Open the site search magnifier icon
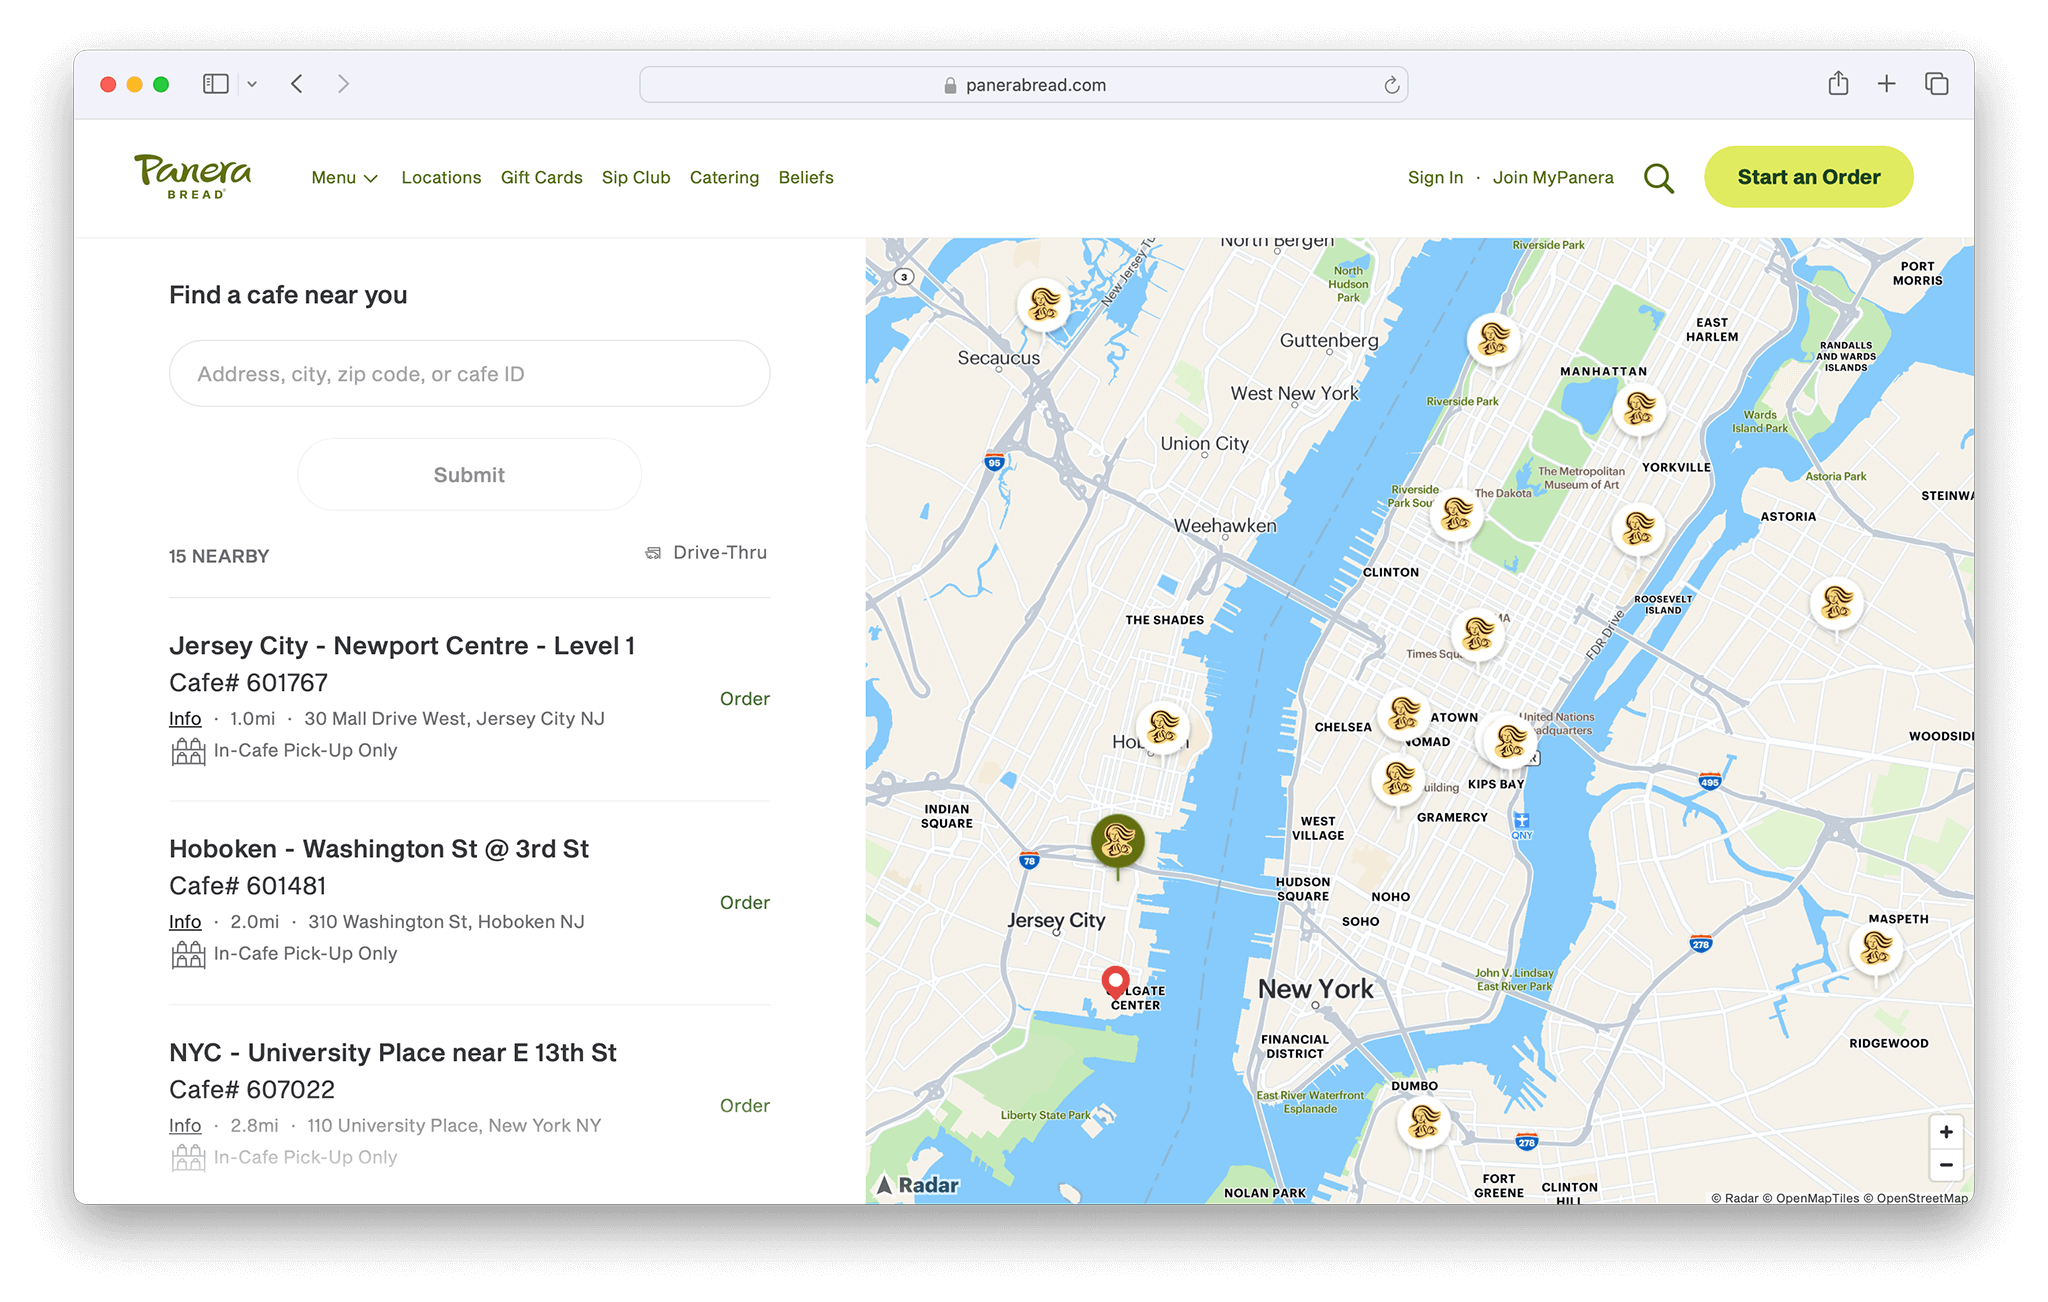Image resolution: width=2048 pixels, height=1302 pixels. (1658, 178)
